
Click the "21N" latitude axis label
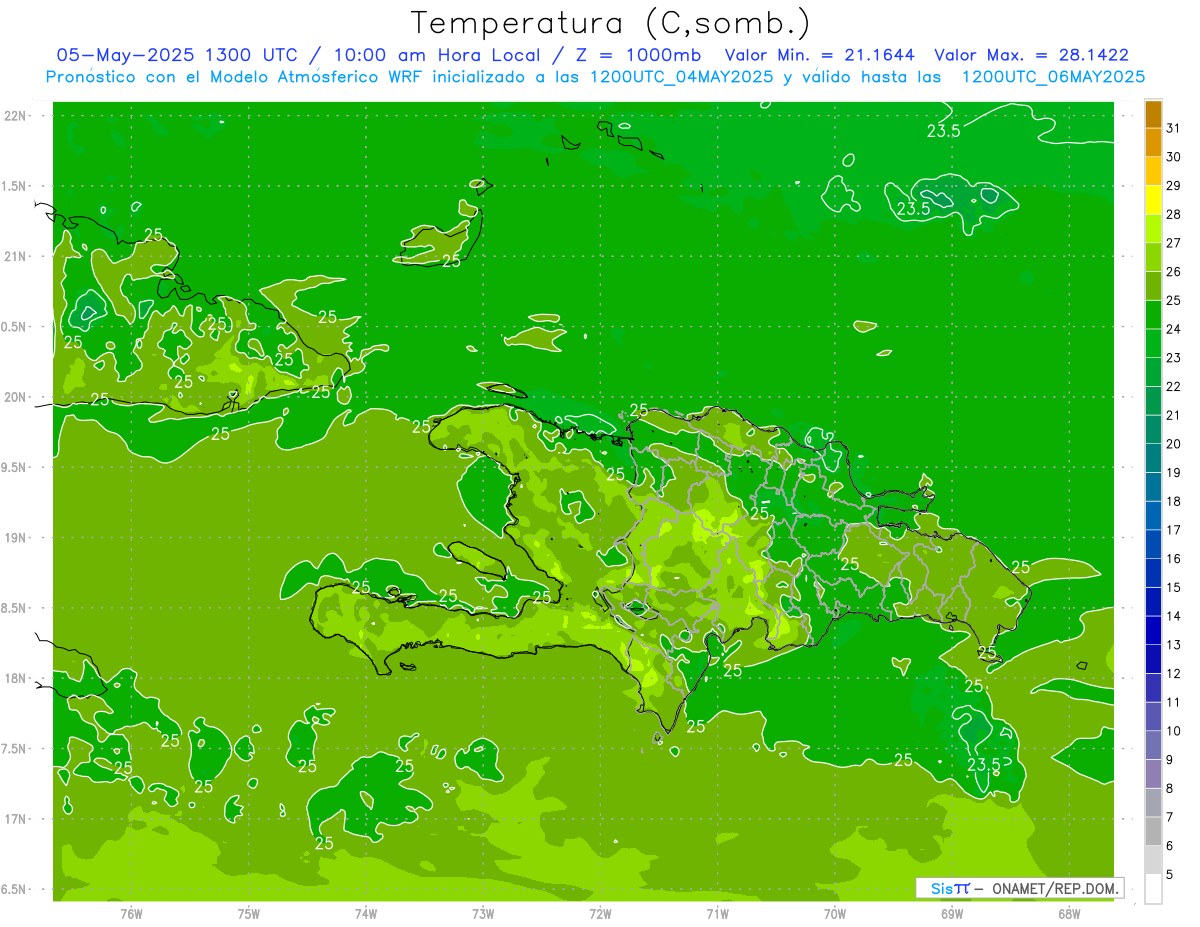[17, 256]
